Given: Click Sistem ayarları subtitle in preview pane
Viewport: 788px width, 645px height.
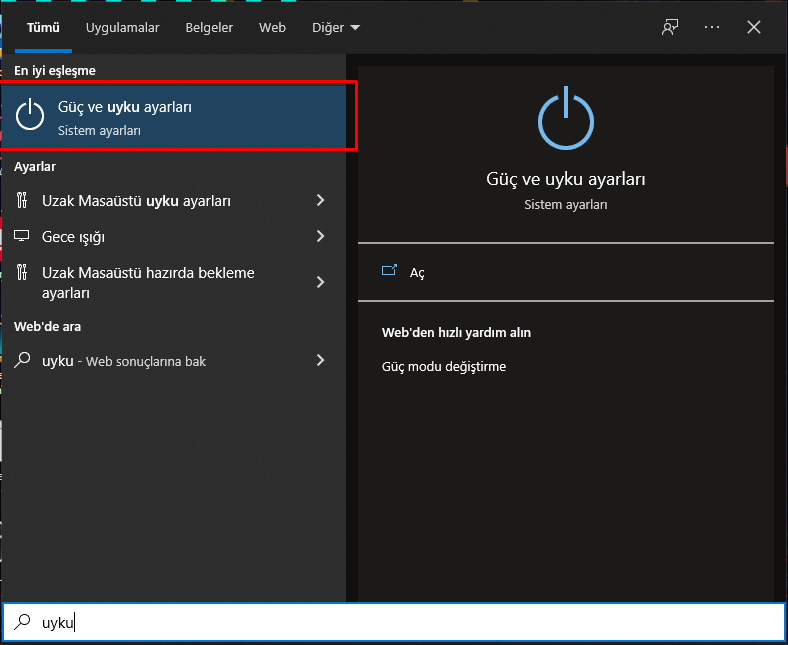Looking at the screenshot, I should click(x=566, y=205).
